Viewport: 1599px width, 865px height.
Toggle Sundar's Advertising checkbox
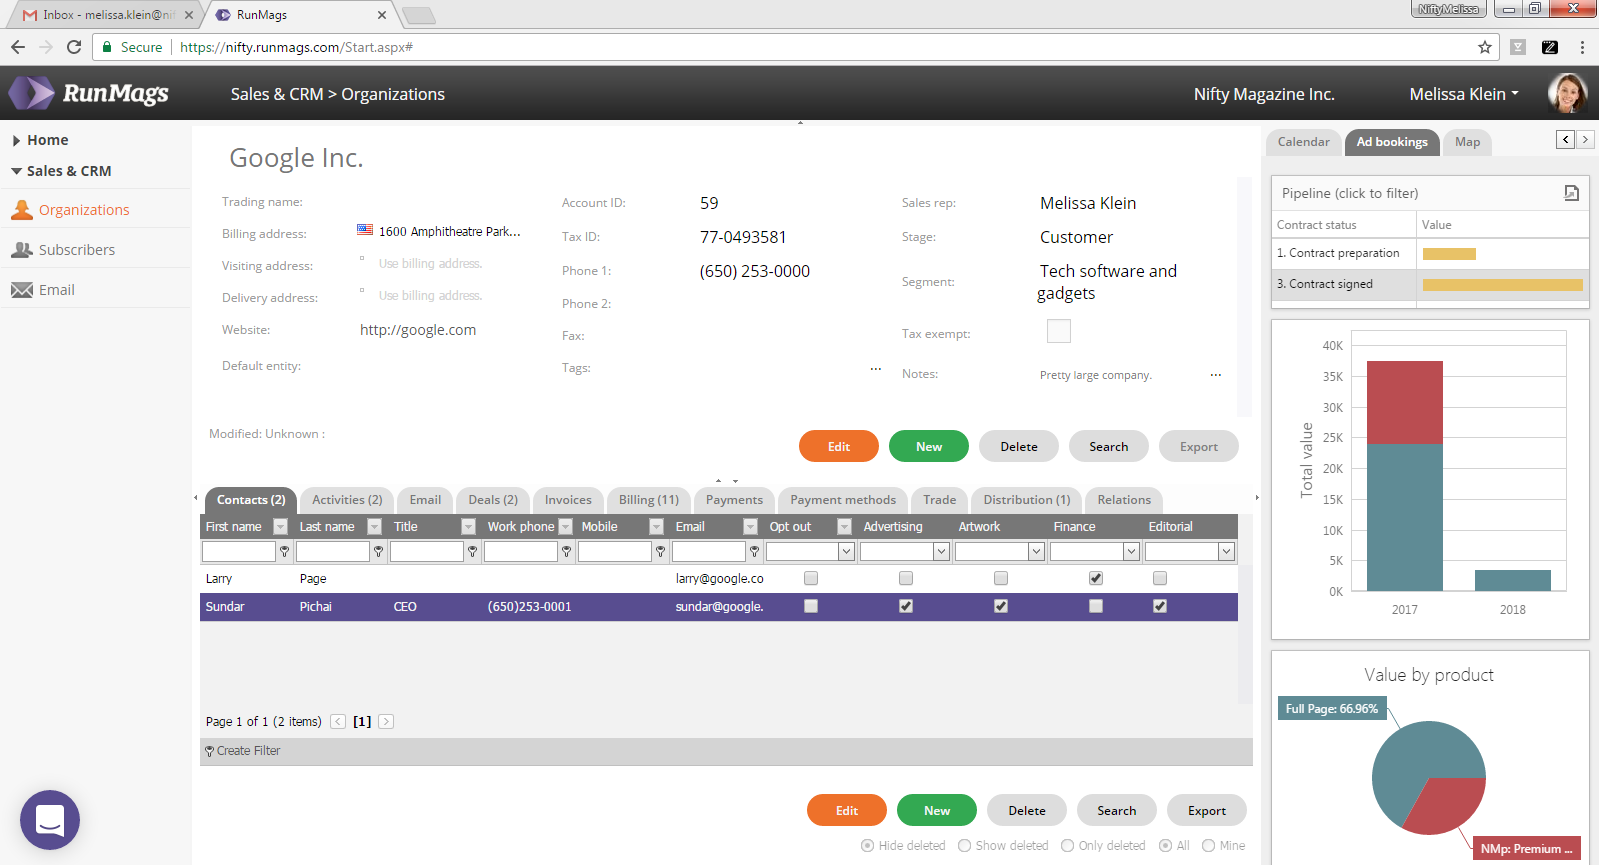tap(906, 606)
